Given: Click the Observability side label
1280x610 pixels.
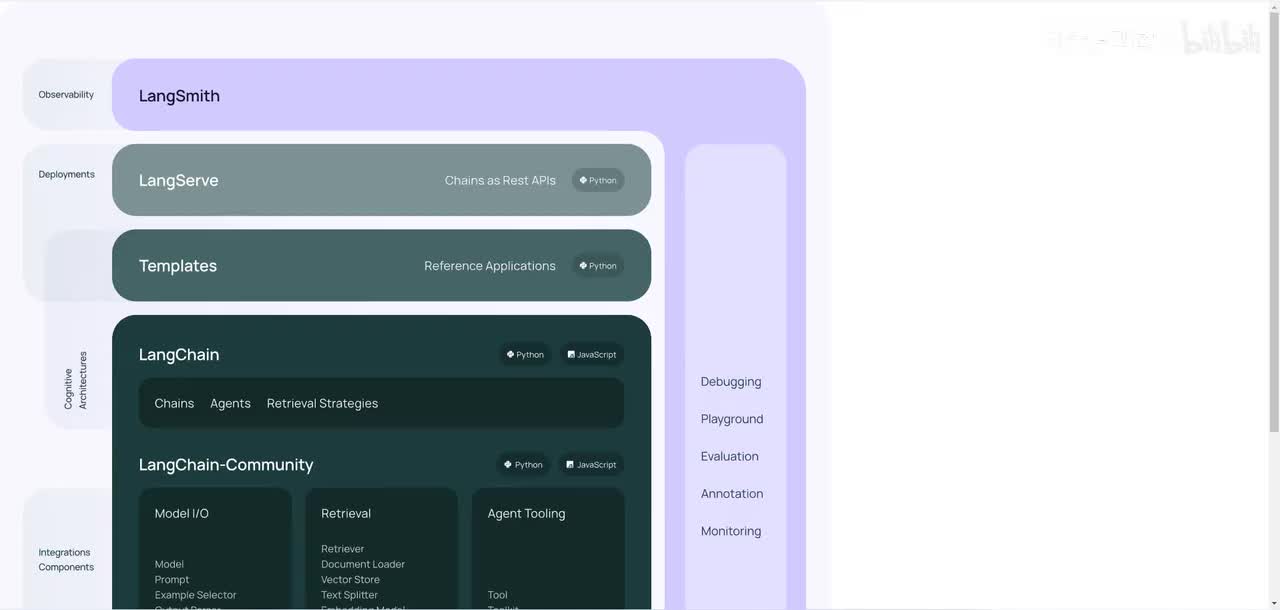Looking at the screenshot, I should [x=66, y=95].
